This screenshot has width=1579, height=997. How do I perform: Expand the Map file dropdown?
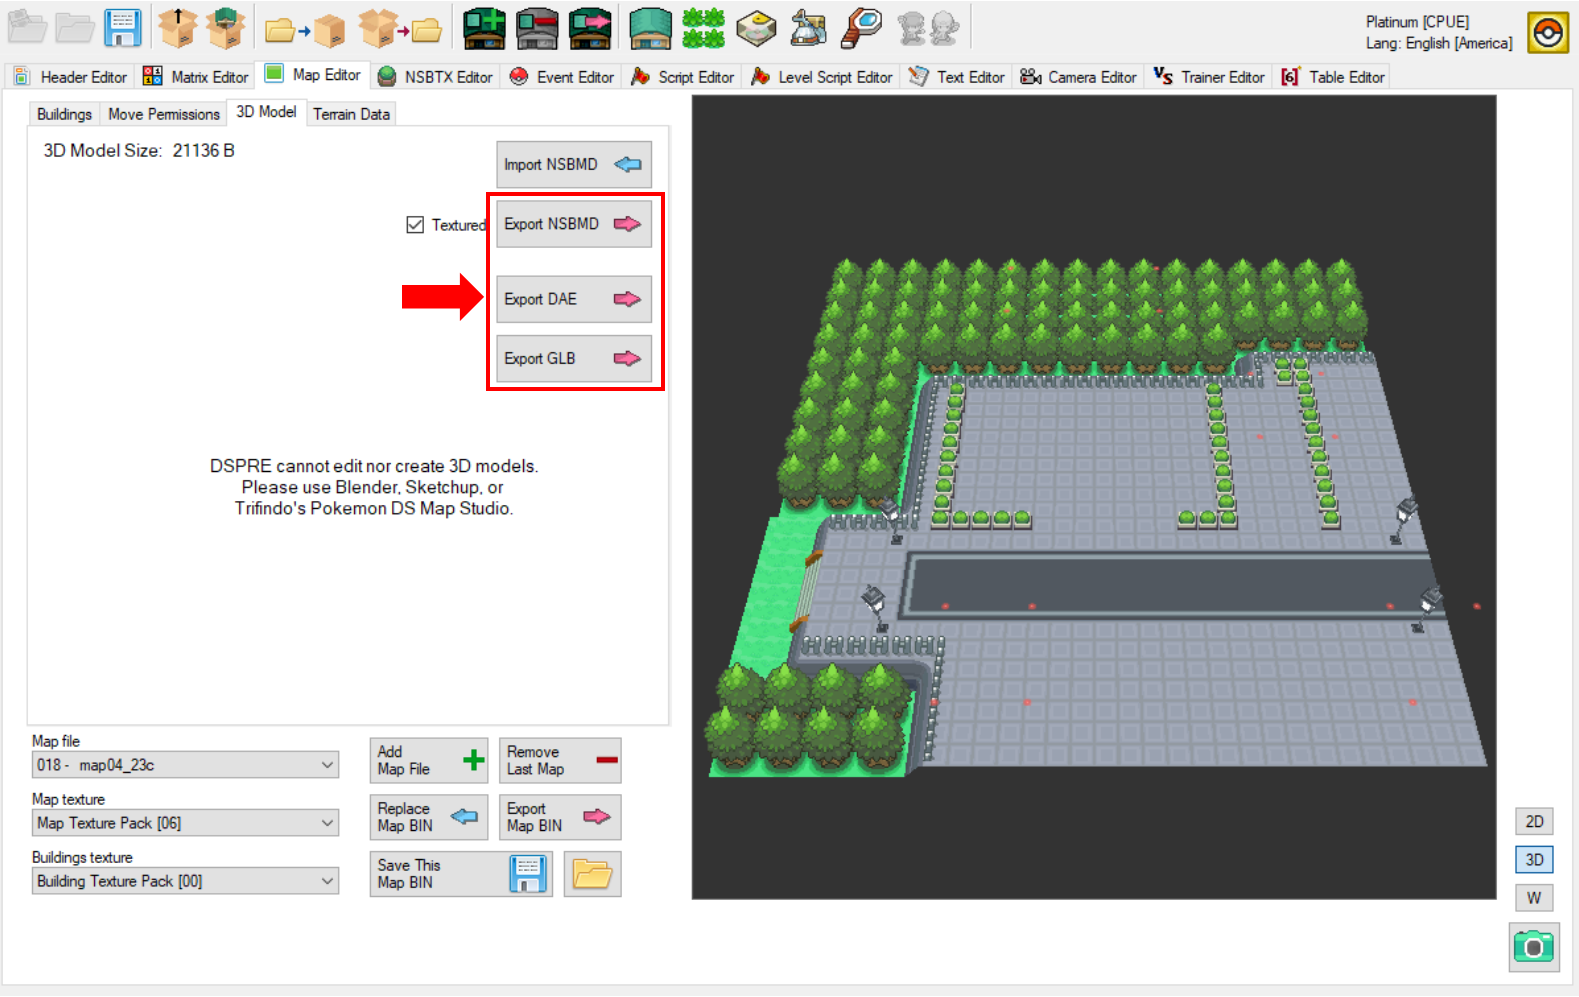tap(185, 765)
